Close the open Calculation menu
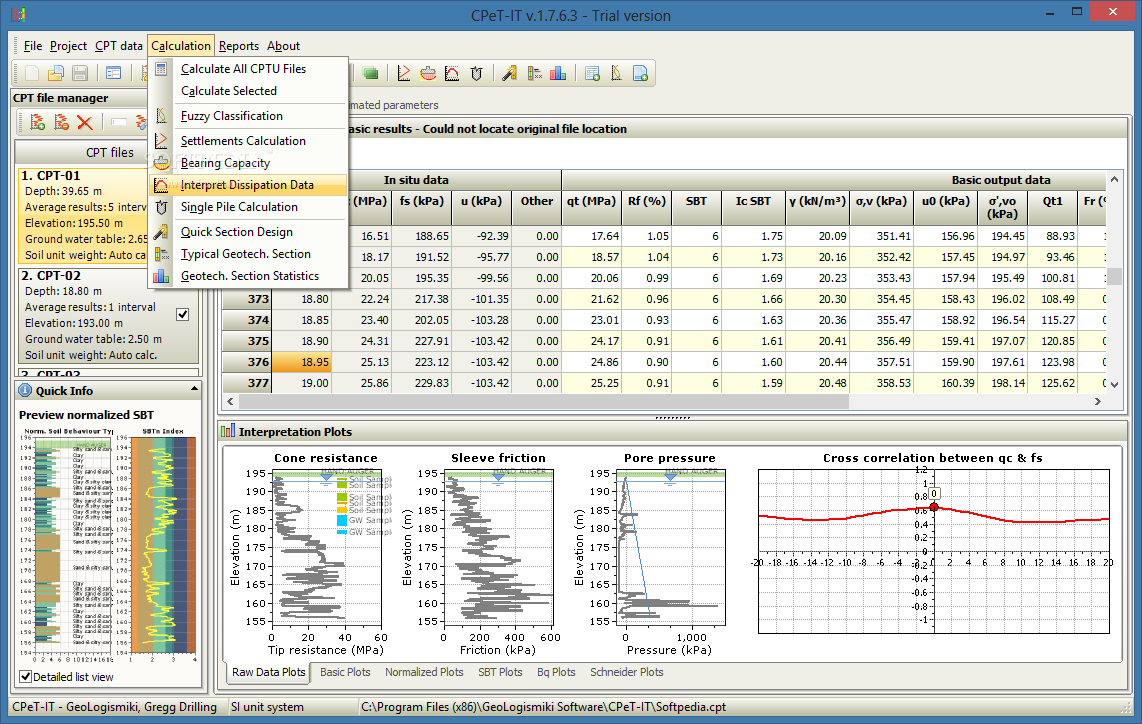Image resolution: width=1142 pixels, height=724 pixels. pos(181,46)
